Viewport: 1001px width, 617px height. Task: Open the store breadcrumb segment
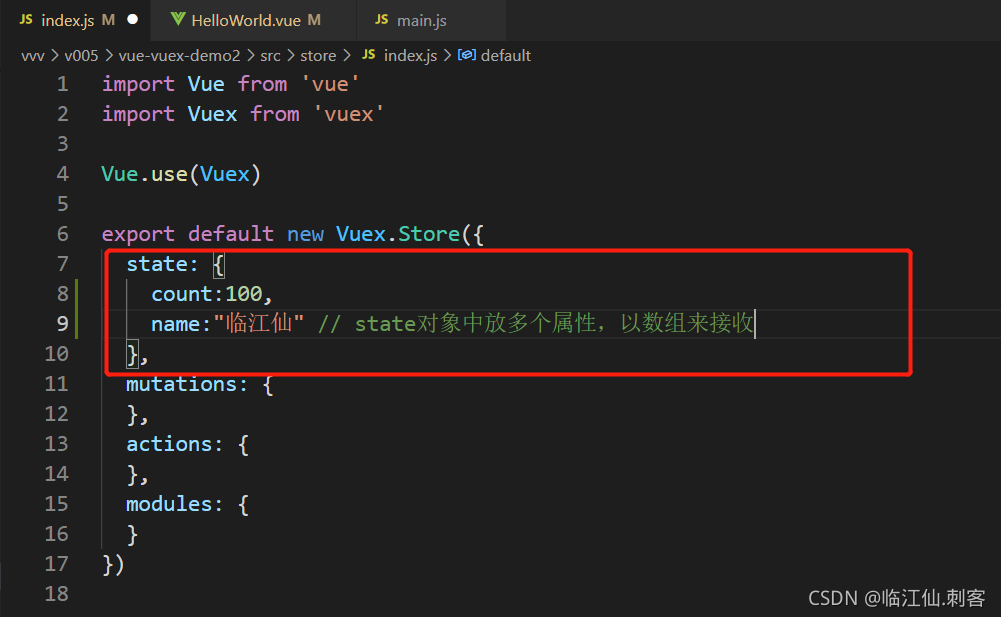coord(318,56)
